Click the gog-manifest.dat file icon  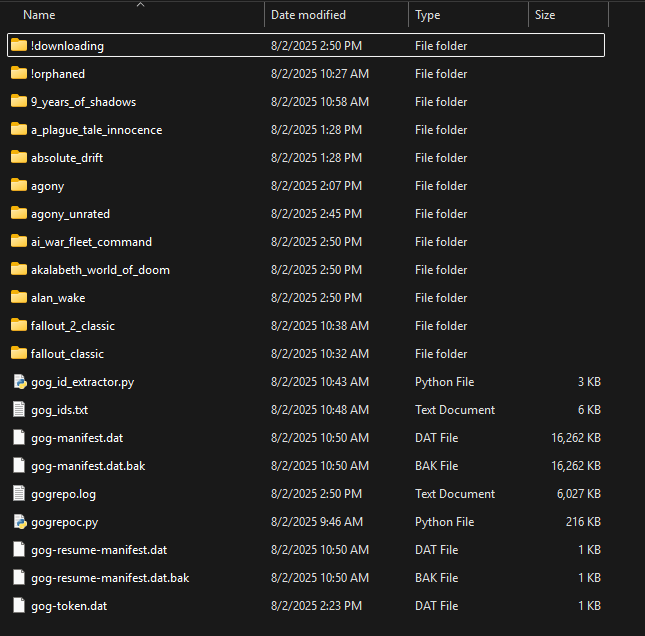(18, 438)
